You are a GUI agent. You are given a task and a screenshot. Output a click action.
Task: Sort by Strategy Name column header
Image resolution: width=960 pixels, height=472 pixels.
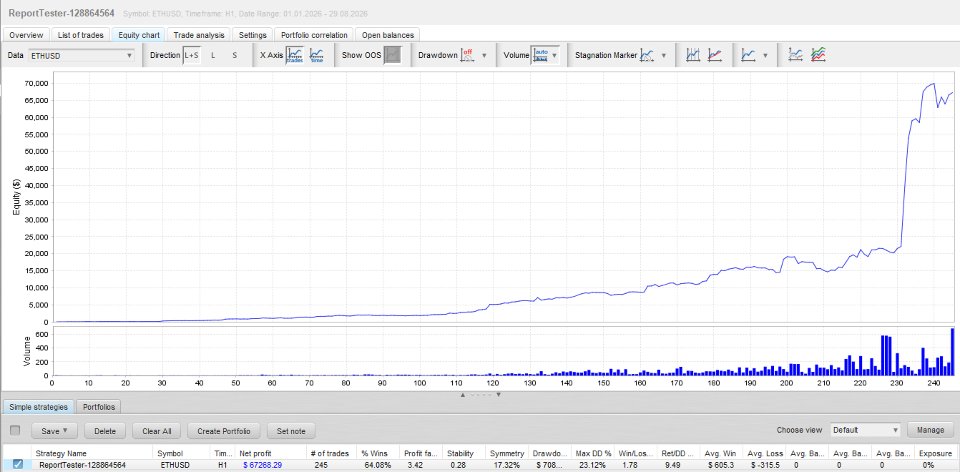[x=92, y=454]
